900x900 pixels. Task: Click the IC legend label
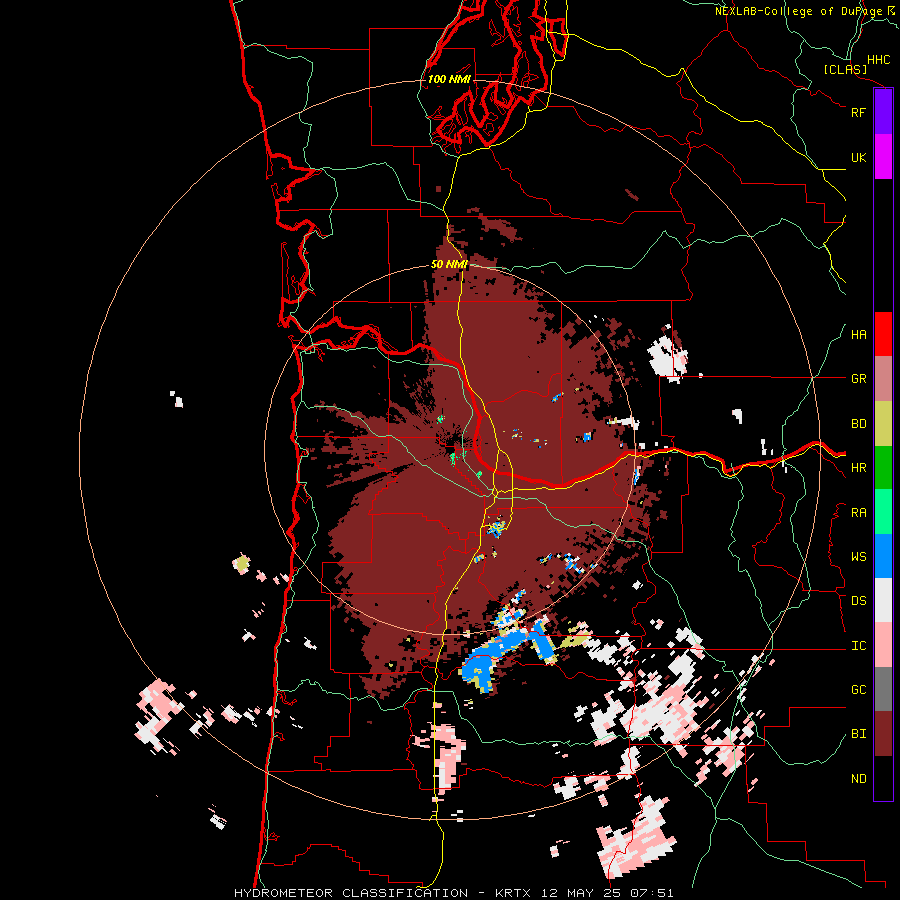point(858,646)
